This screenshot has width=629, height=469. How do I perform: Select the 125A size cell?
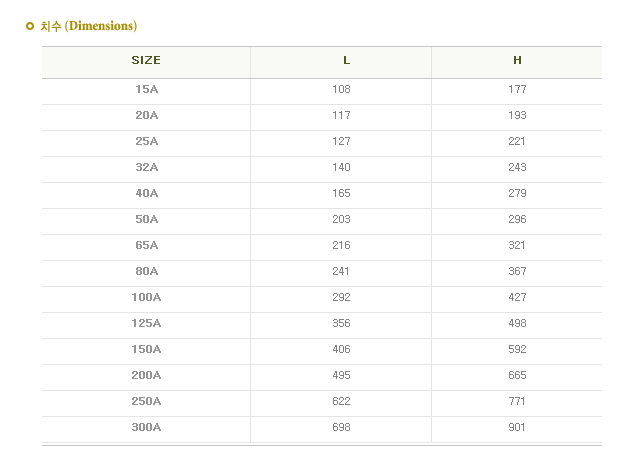pyautogui.click(x=146, y=323)
